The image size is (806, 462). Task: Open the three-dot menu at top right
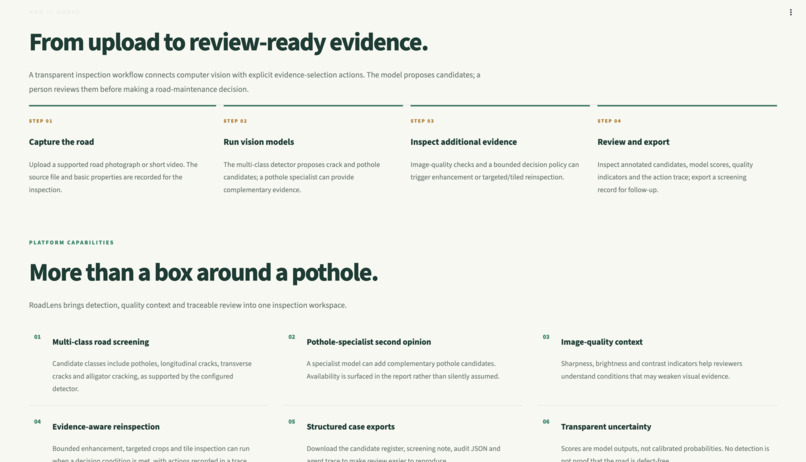[x=791, y=12]
